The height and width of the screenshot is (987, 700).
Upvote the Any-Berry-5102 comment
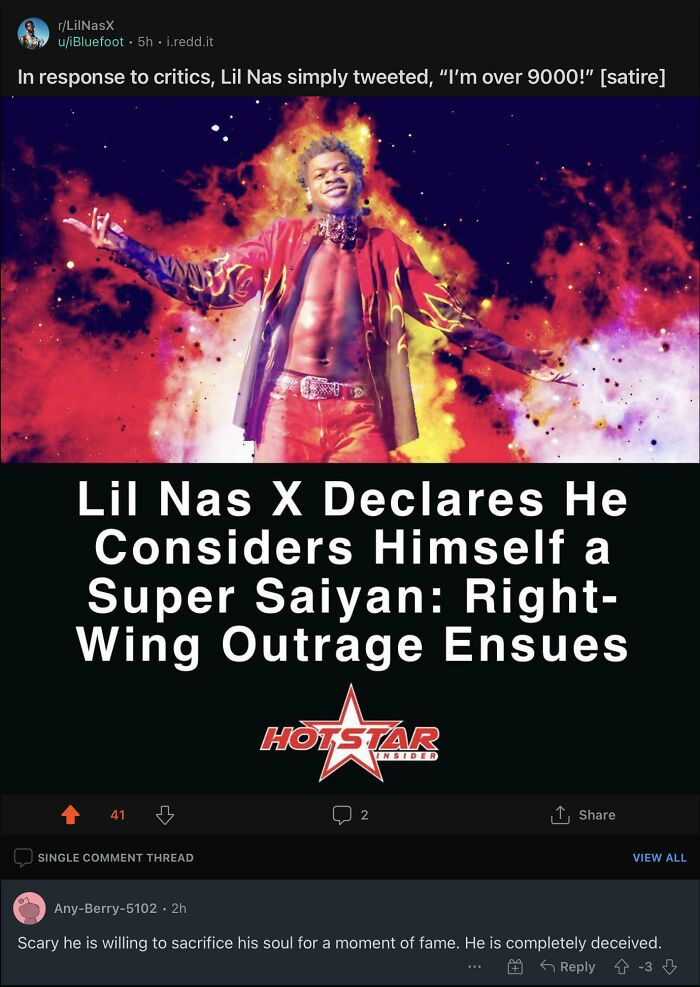(621, 966)
